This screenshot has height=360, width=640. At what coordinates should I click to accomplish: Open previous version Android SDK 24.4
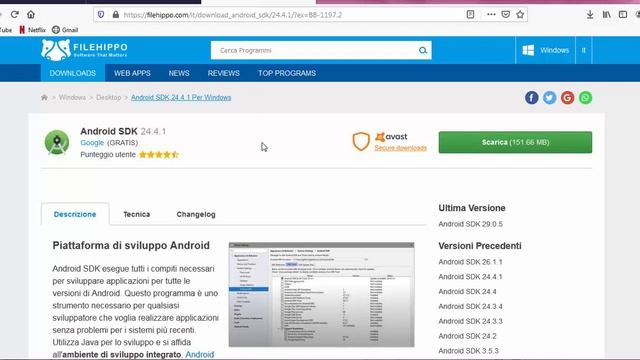coord(467,291)
